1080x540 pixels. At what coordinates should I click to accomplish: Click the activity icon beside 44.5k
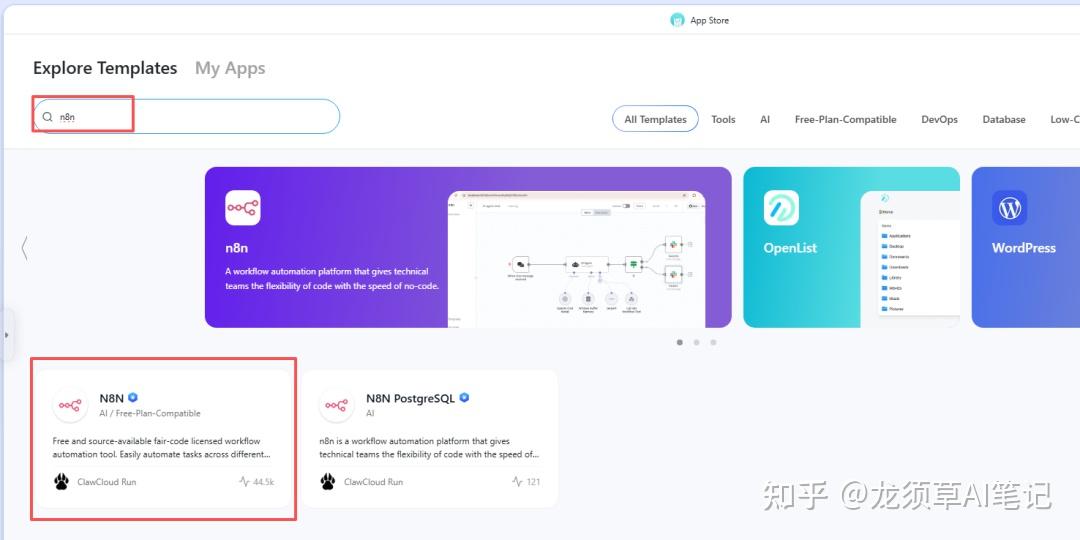click(x=244, y=481)
